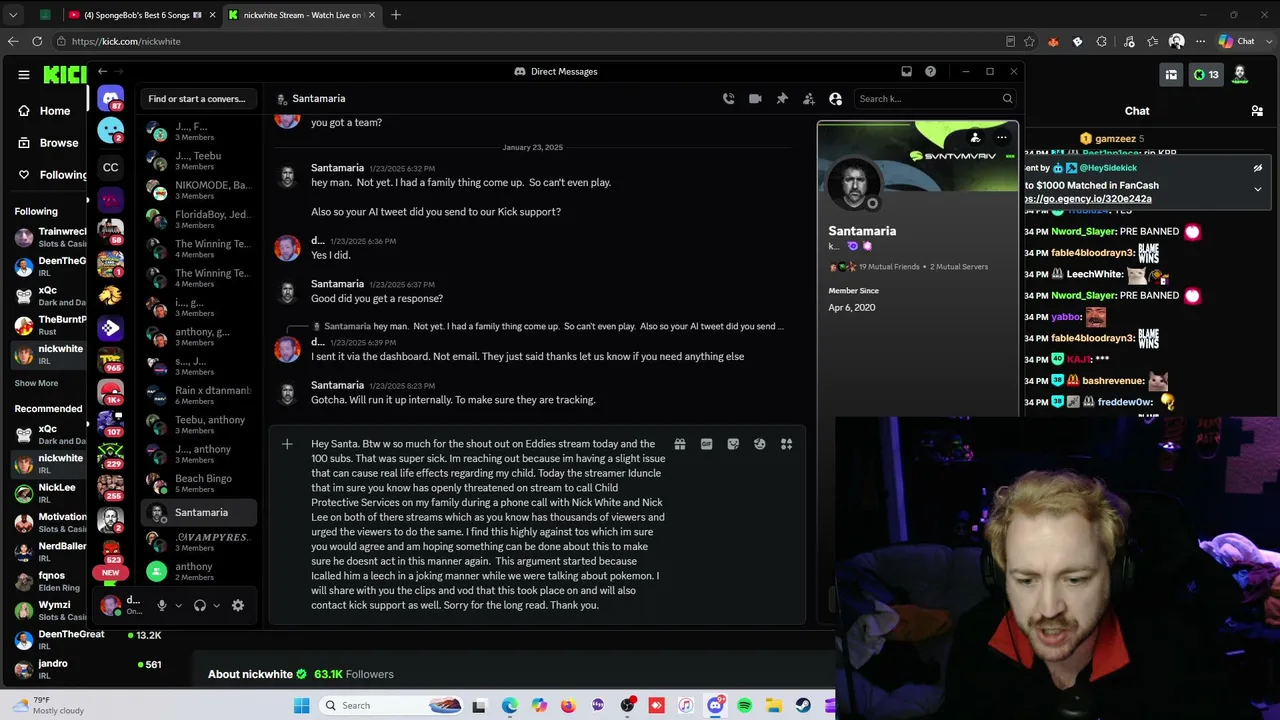Open the Kick points button showing 13
This screenshot has width=1280, height=720.
click(1206, 75)
